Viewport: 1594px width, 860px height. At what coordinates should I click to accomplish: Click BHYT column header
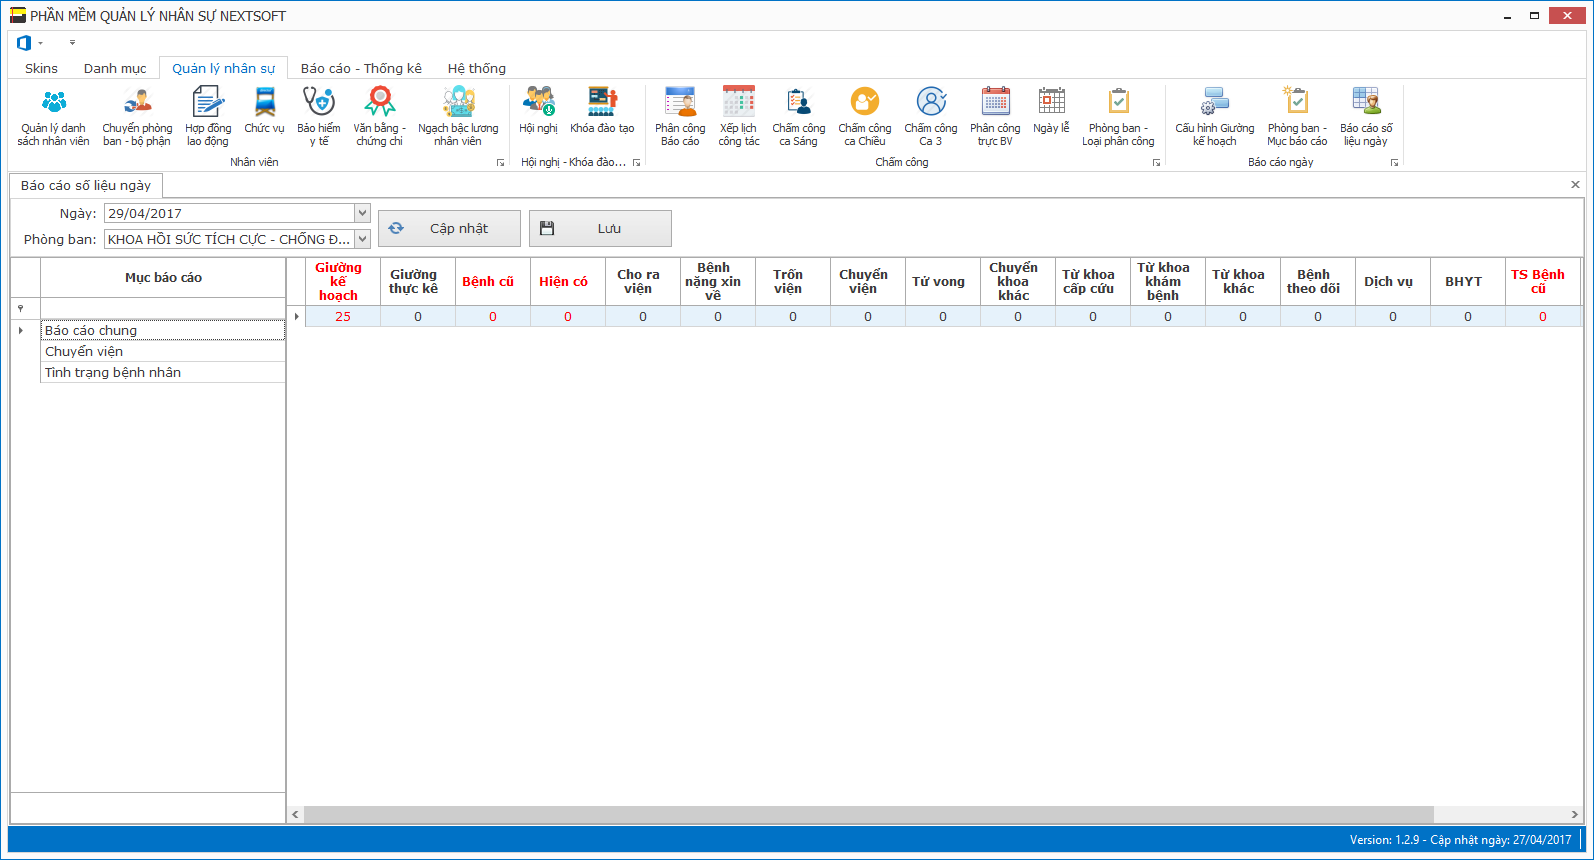click(x=1468, y=281)
